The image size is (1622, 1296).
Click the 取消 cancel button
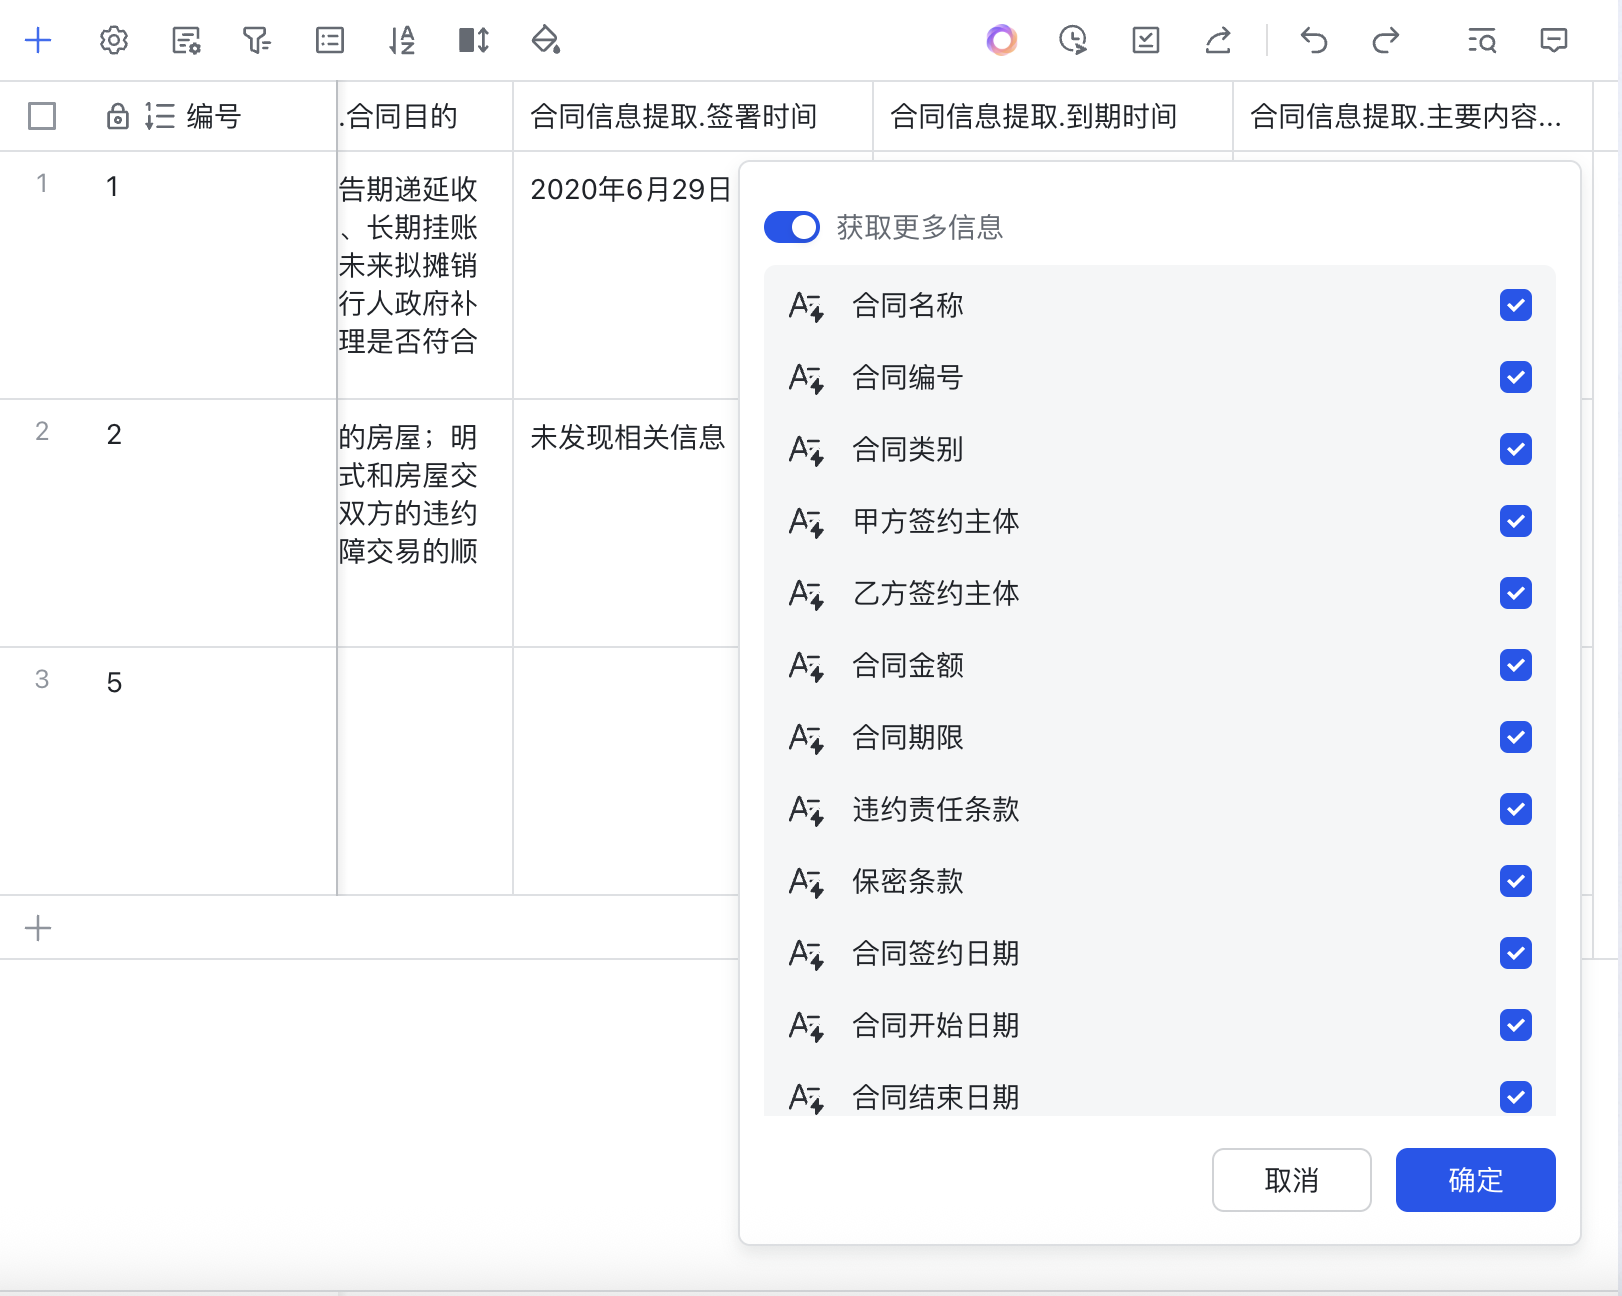[x=1291, y=1180]
